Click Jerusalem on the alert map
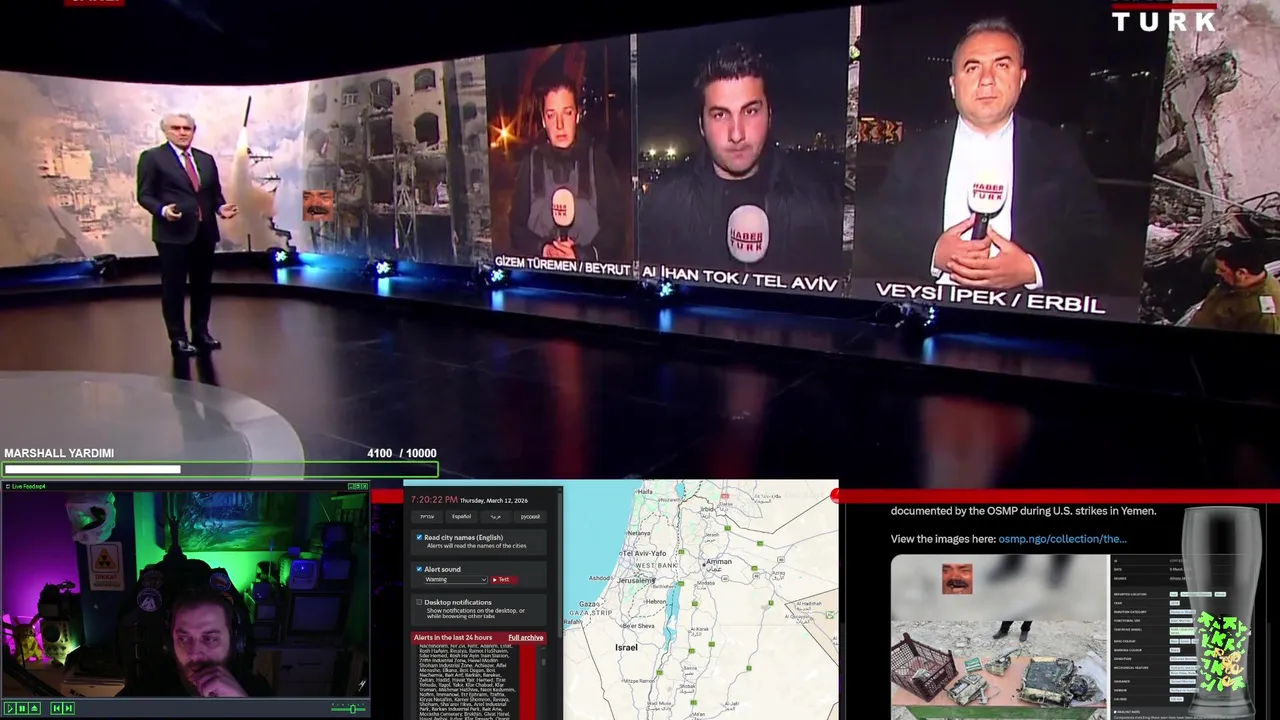The width and height of the screenshot is (1280, 720). click(x=636, y=581)
